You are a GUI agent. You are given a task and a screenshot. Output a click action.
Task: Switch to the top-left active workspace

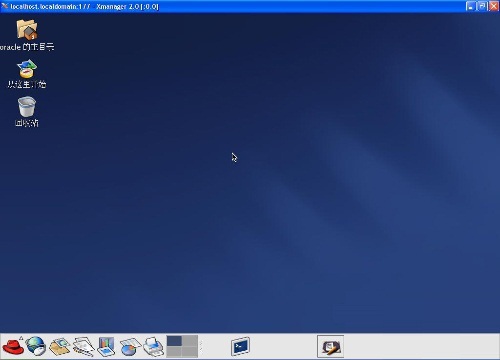[174, 341]
